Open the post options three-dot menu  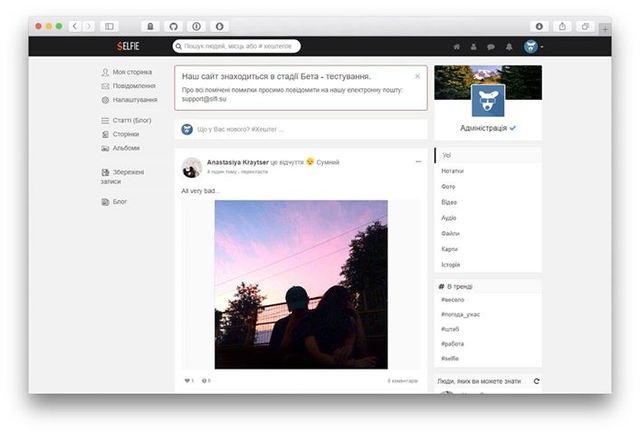coord(418,161)
